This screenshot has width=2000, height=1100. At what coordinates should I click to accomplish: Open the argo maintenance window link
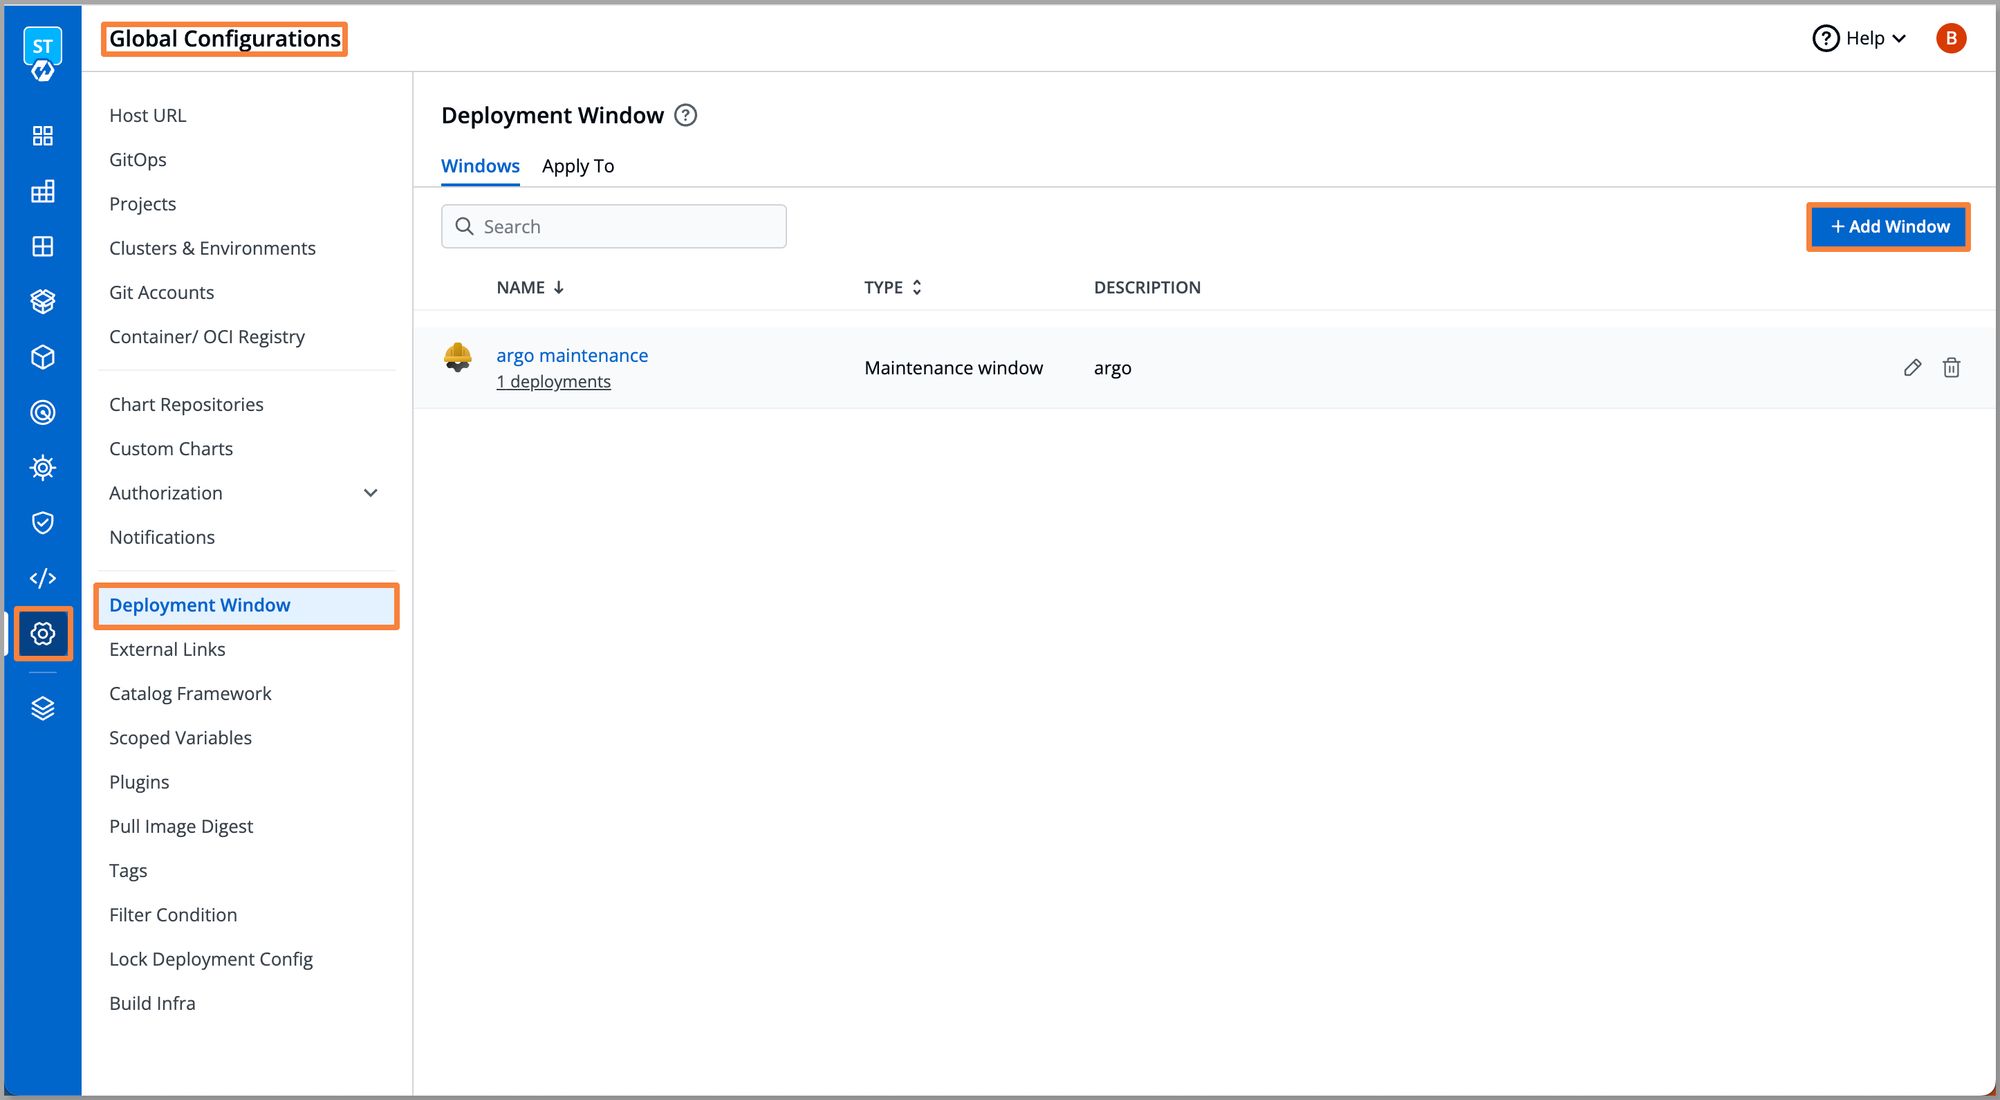[x=571, y=354]
